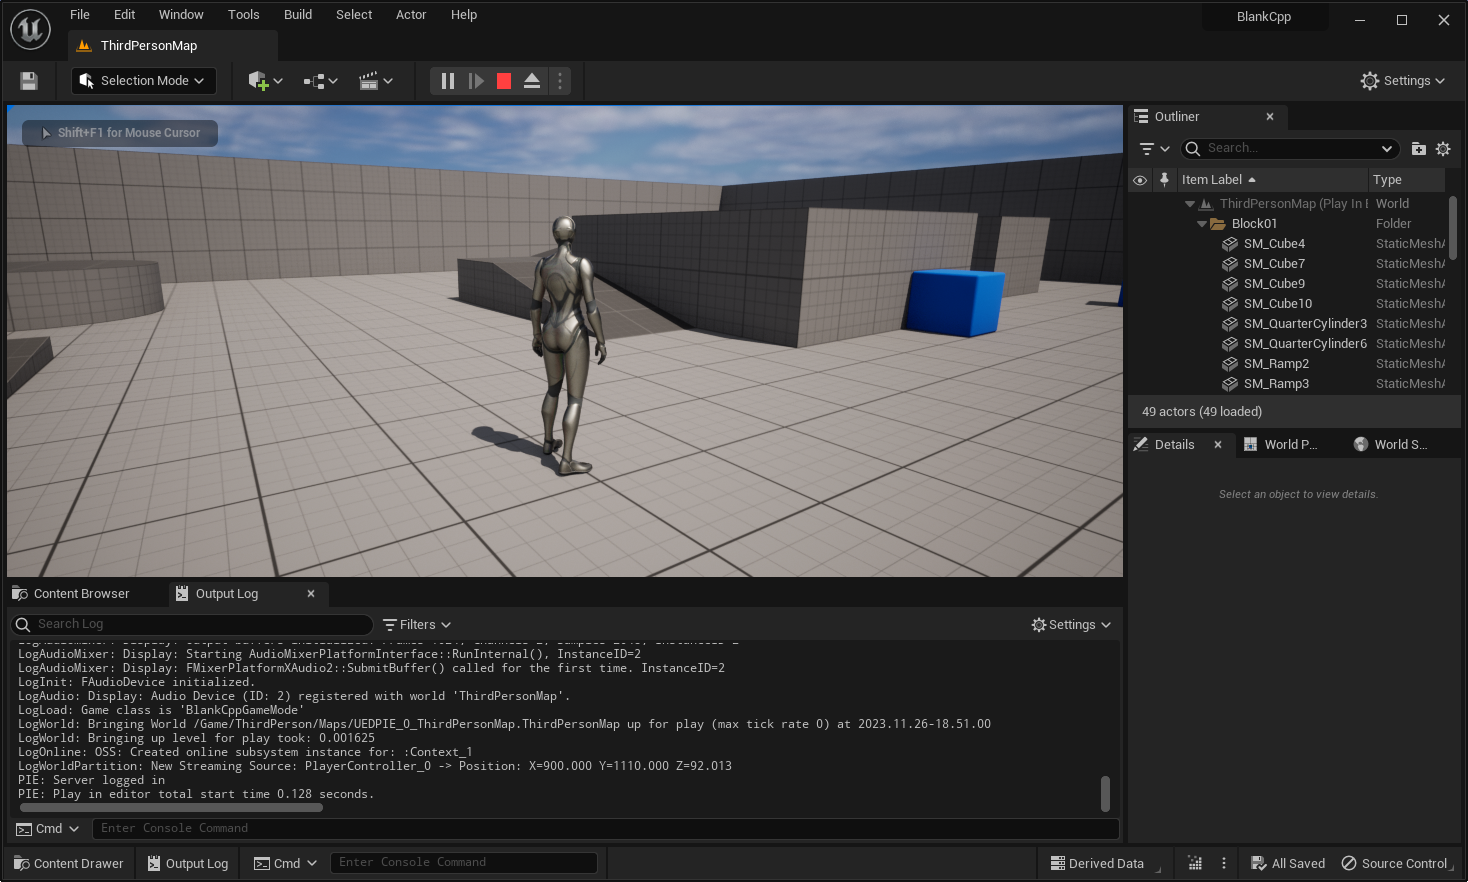Collapse the Block01 folder
Image resolution: width=1468 pixels, height=882 pixels.
(1202, 224)
